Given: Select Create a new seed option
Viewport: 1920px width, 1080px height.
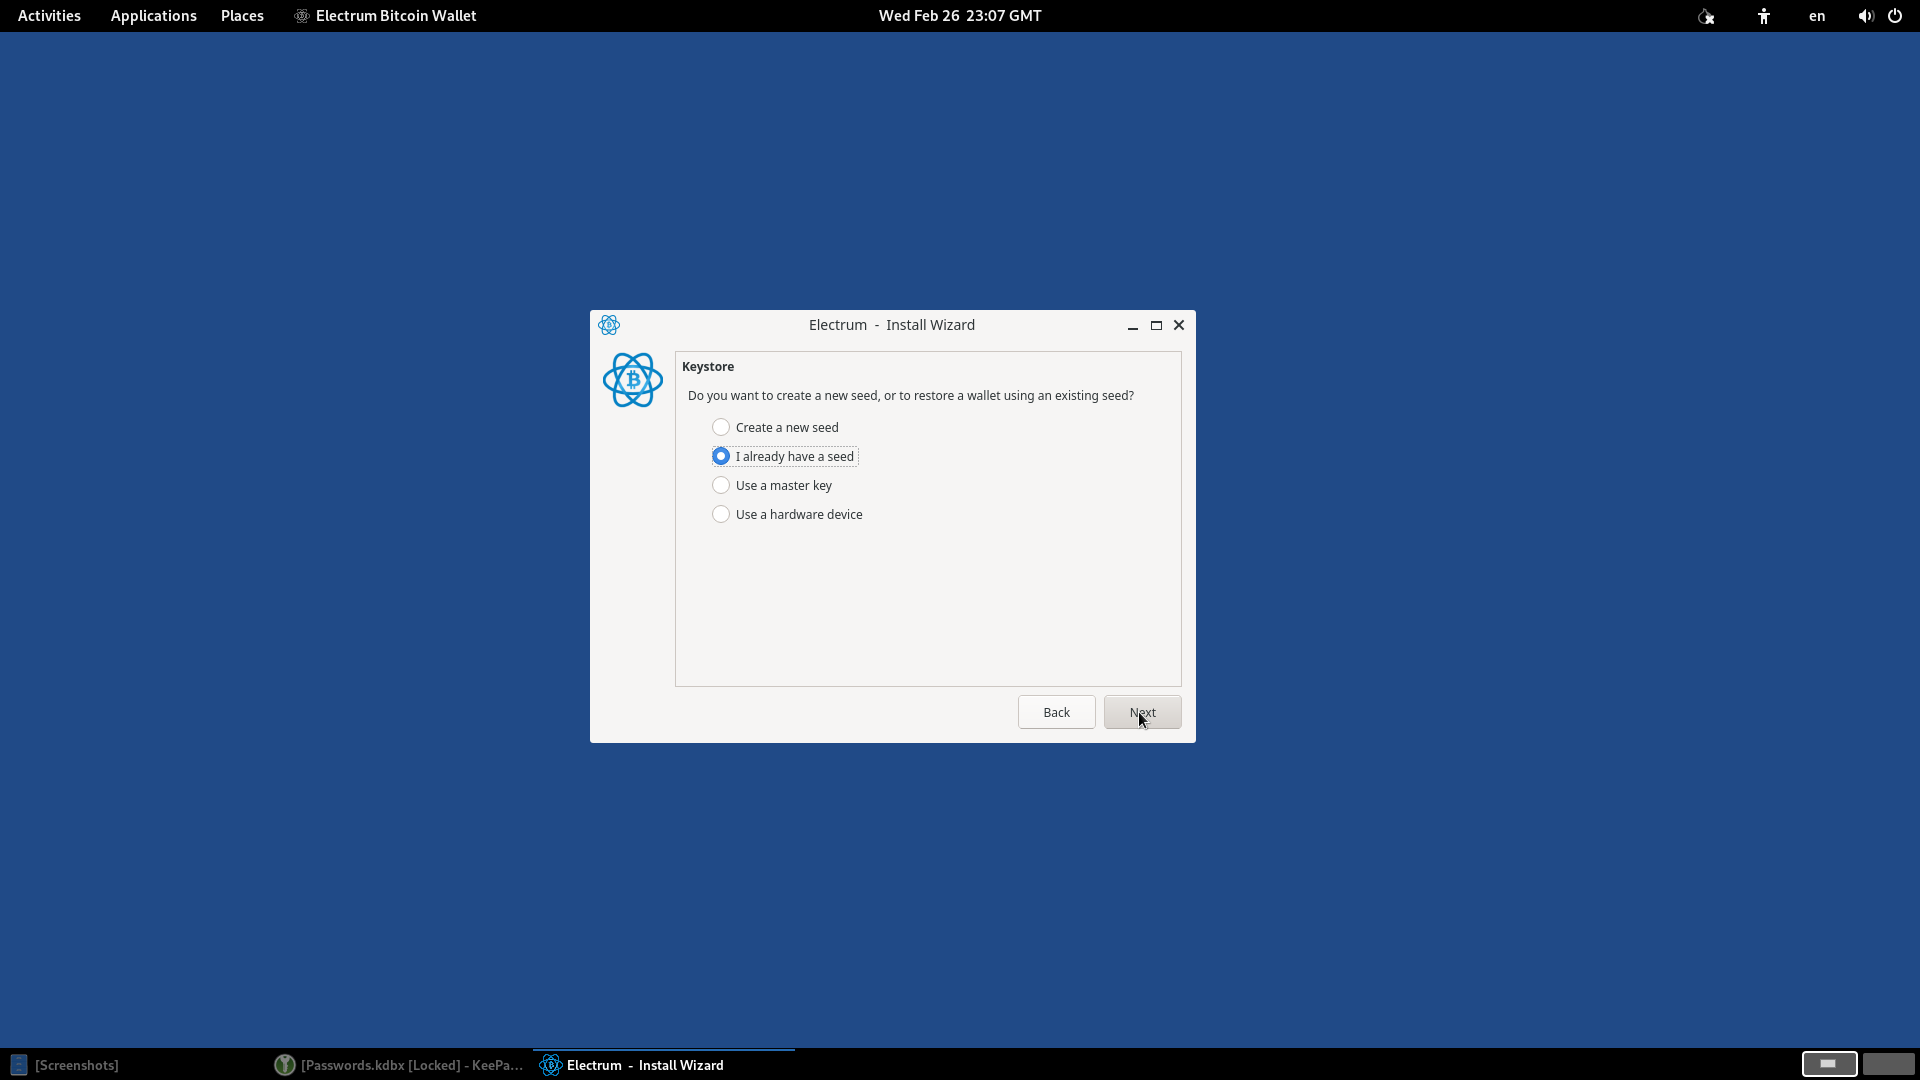Looking at the screenshot, I should [x=721, y=427].
